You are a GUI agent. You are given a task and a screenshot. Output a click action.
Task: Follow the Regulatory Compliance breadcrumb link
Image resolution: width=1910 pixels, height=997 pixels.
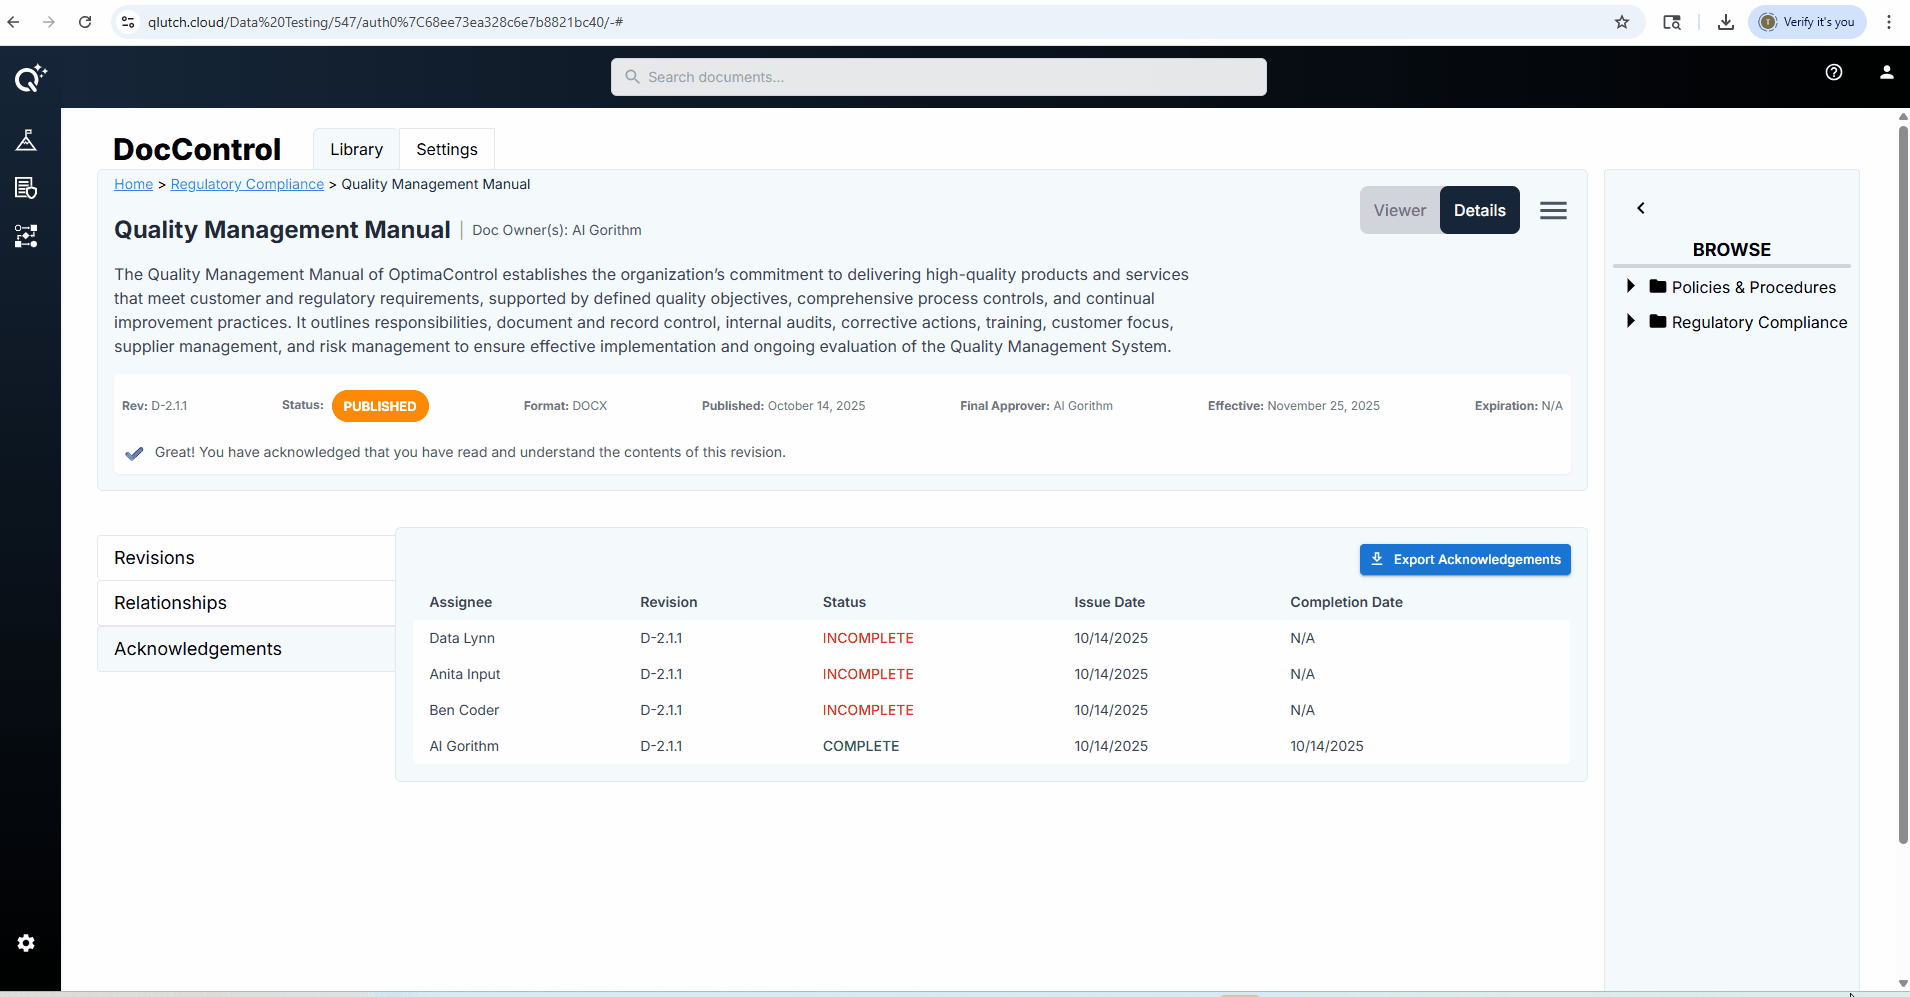pyautogui.click(x=247, y=184)
